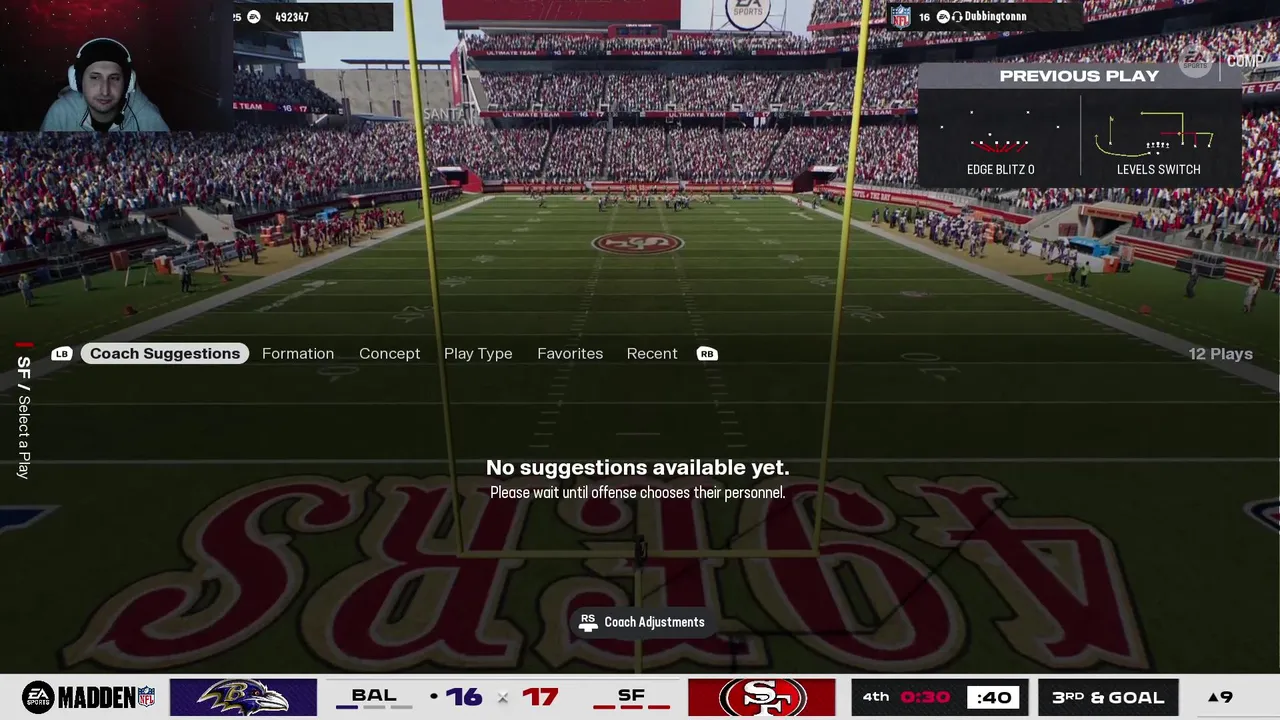
Task: Click the Baltimore Ravens team logo
Action: click(x=243, y=697)
